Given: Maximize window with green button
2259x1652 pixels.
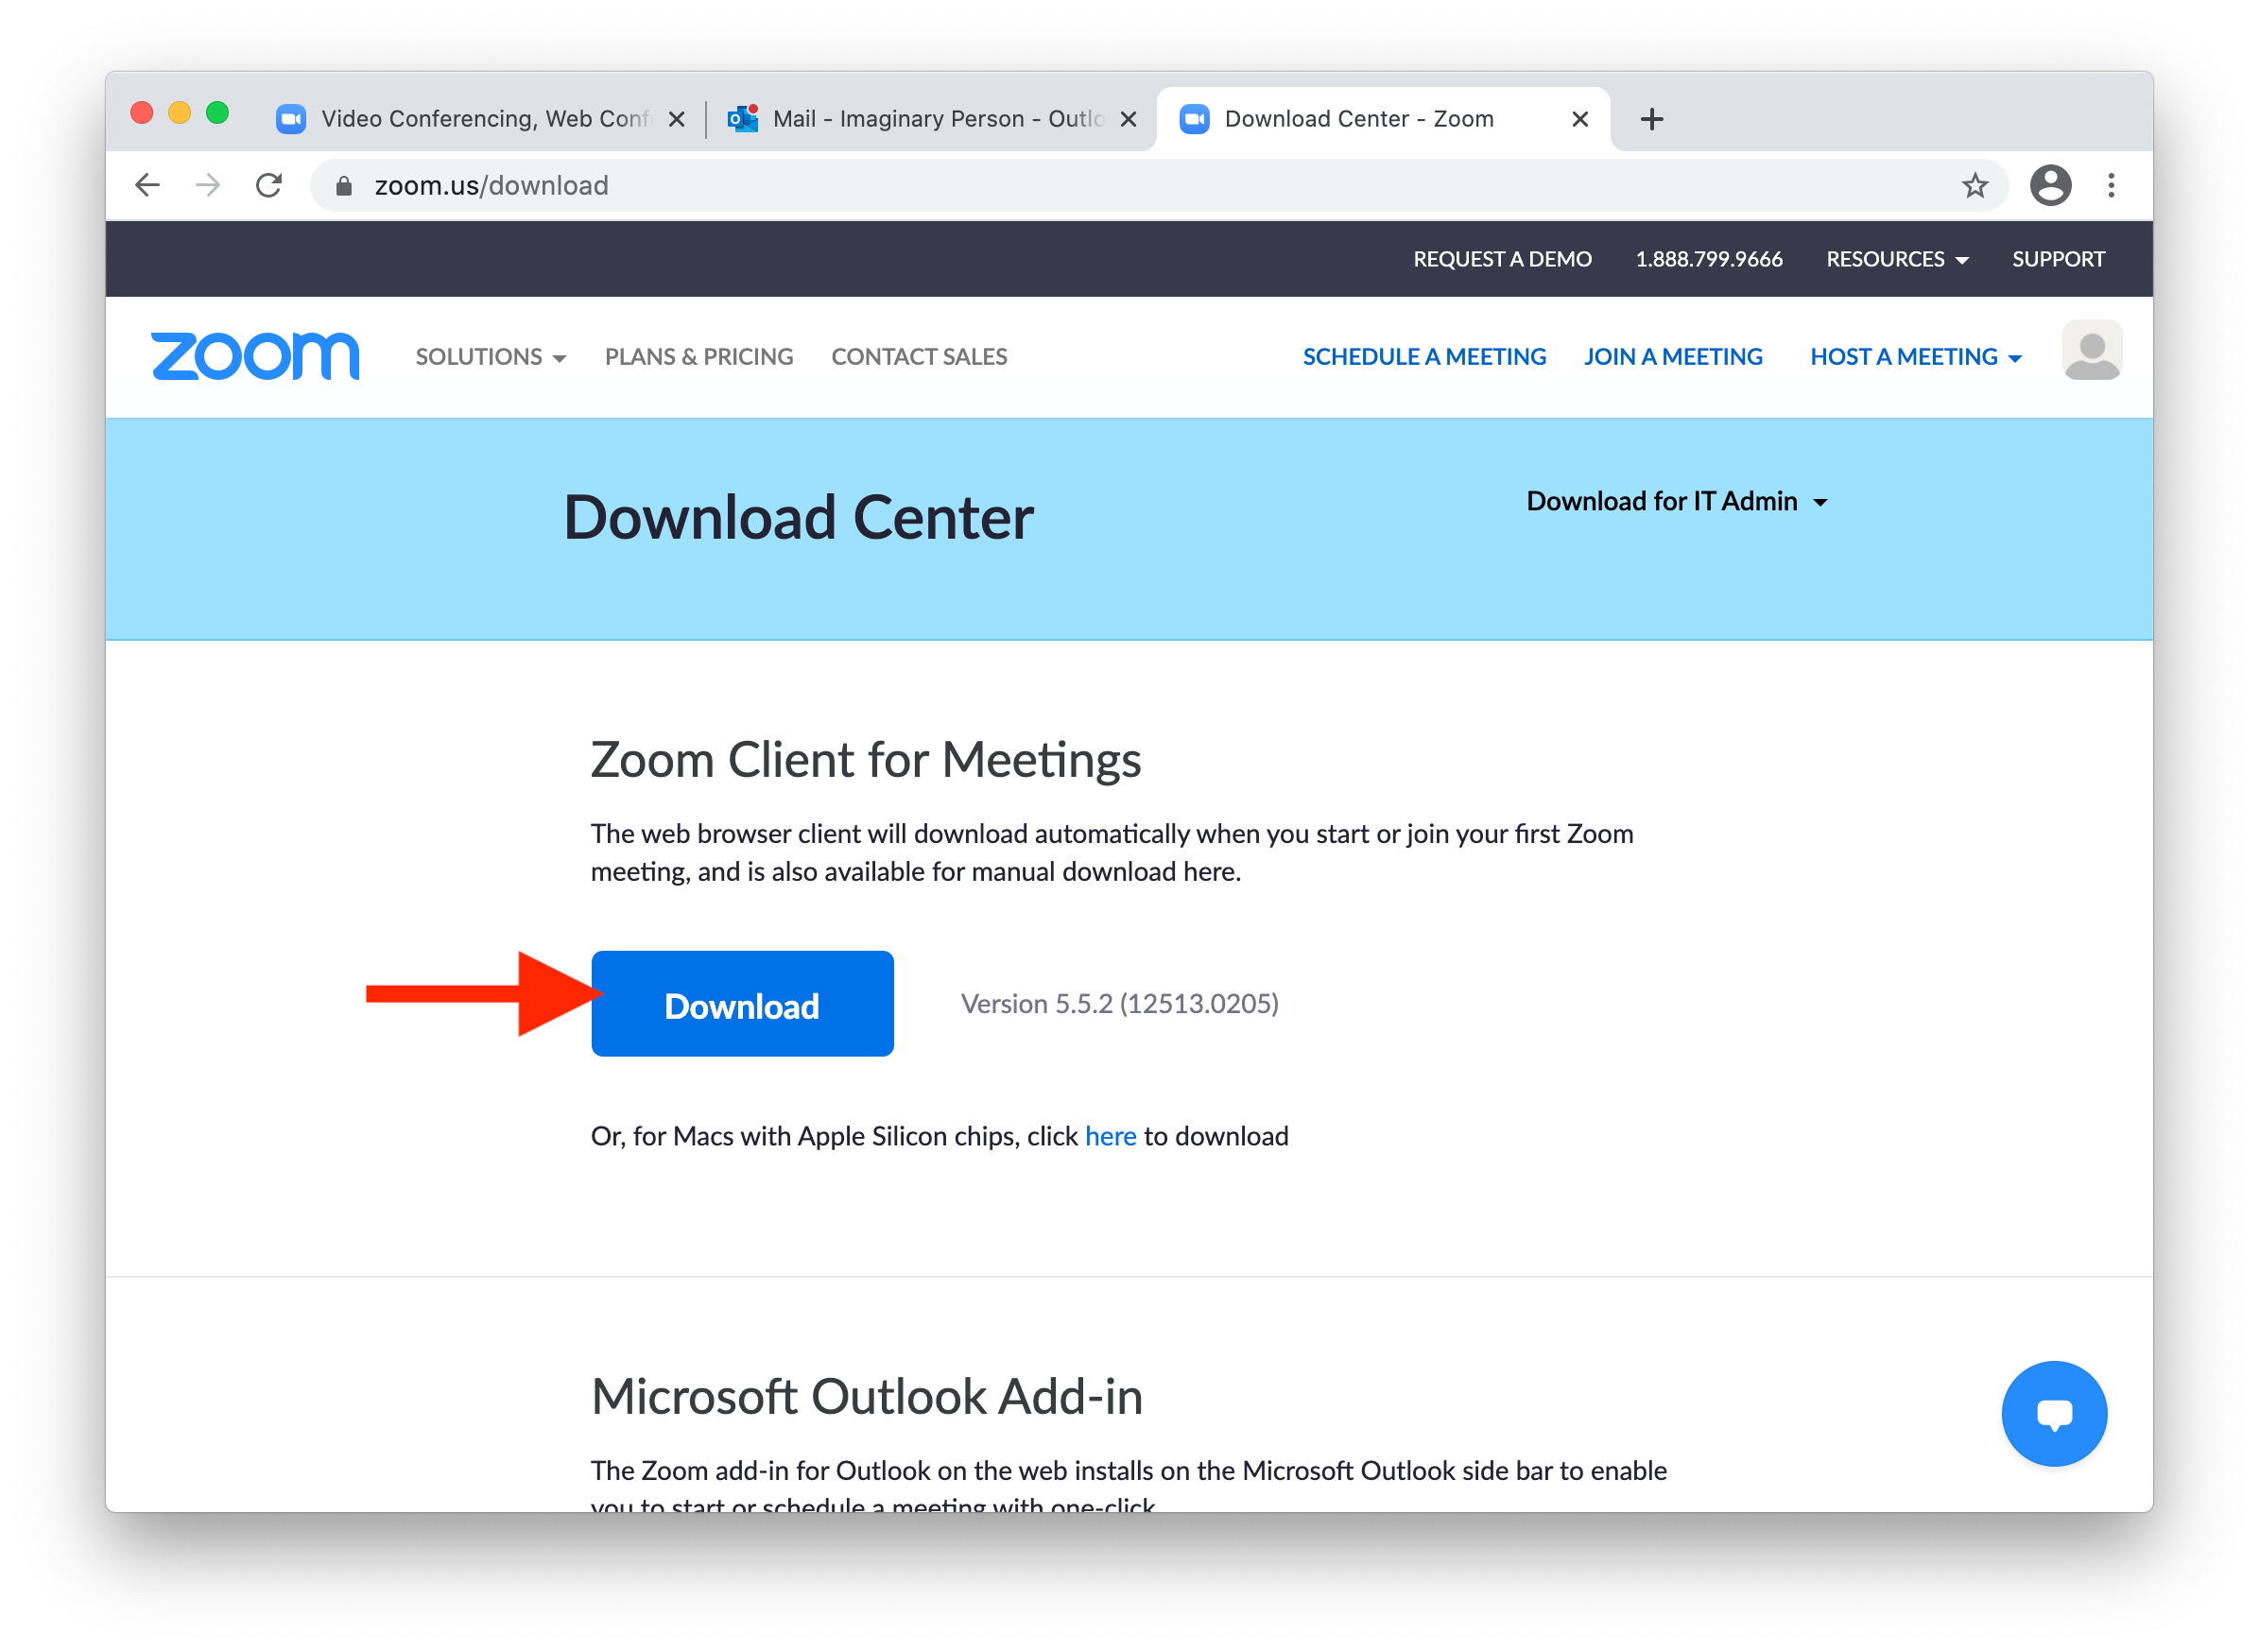Looking at the screenshot, I should pyautogui.click(x=217, y=113).
